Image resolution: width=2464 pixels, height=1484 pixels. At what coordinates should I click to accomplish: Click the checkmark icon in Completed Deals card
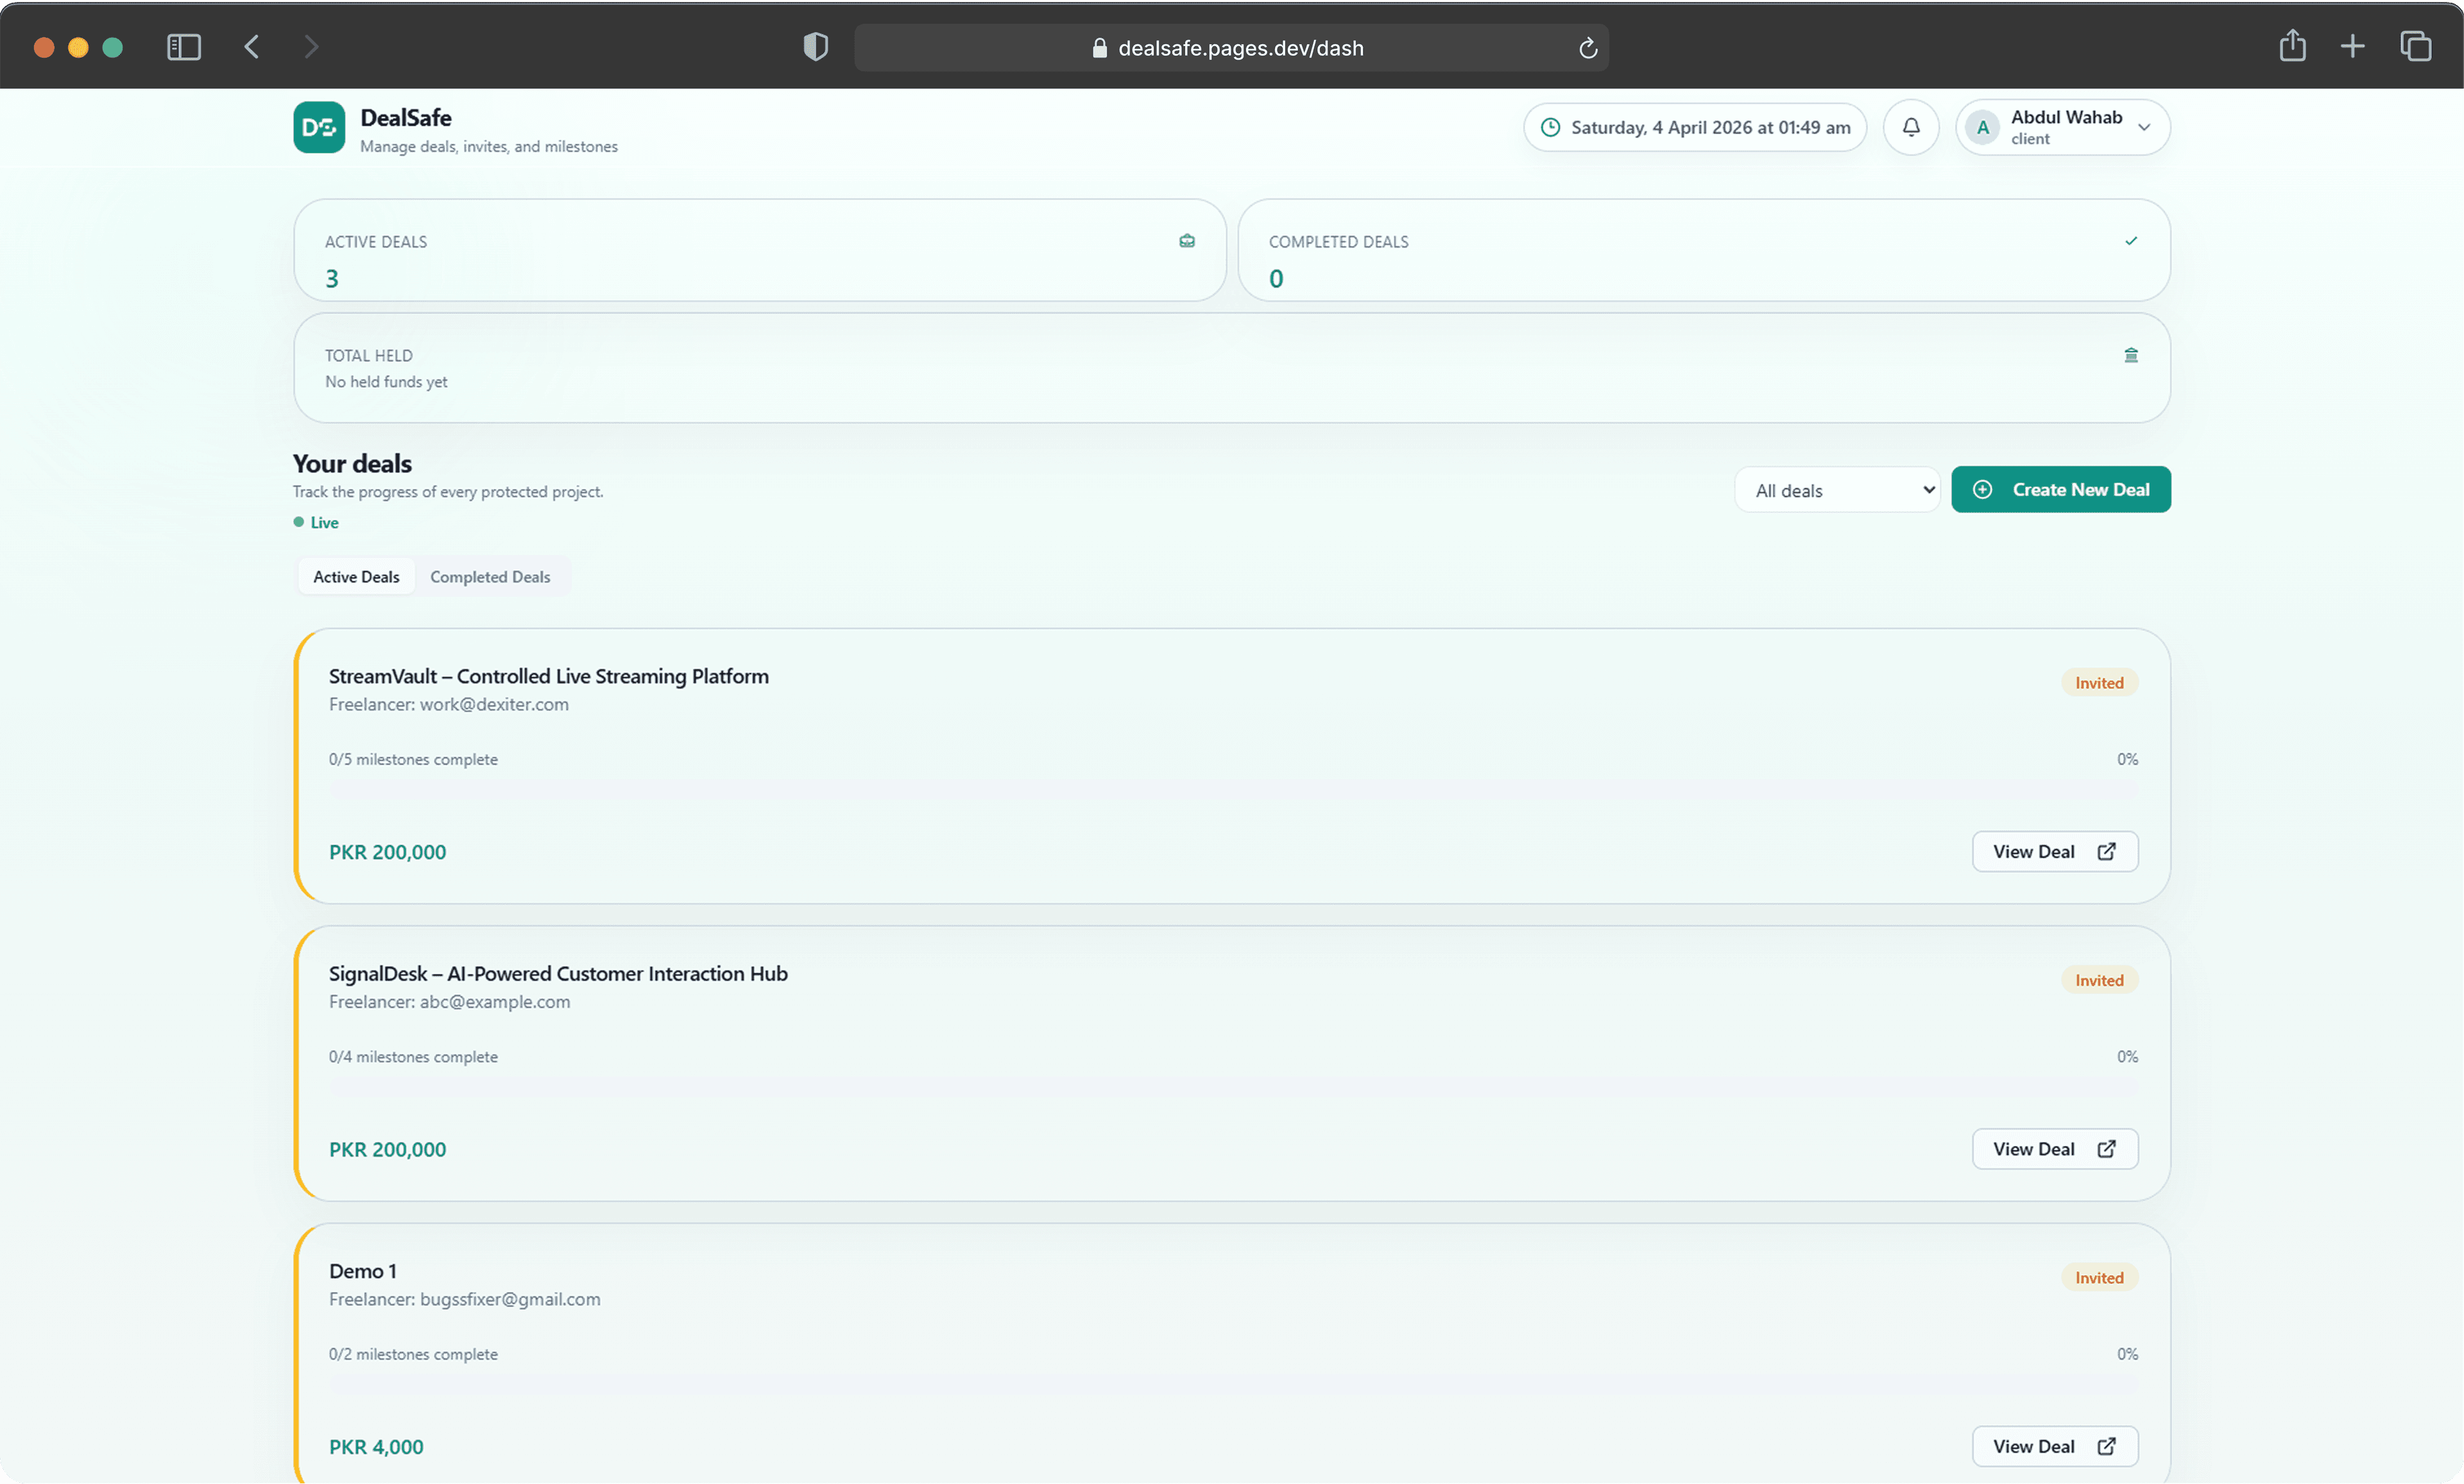coord(2131,241)
